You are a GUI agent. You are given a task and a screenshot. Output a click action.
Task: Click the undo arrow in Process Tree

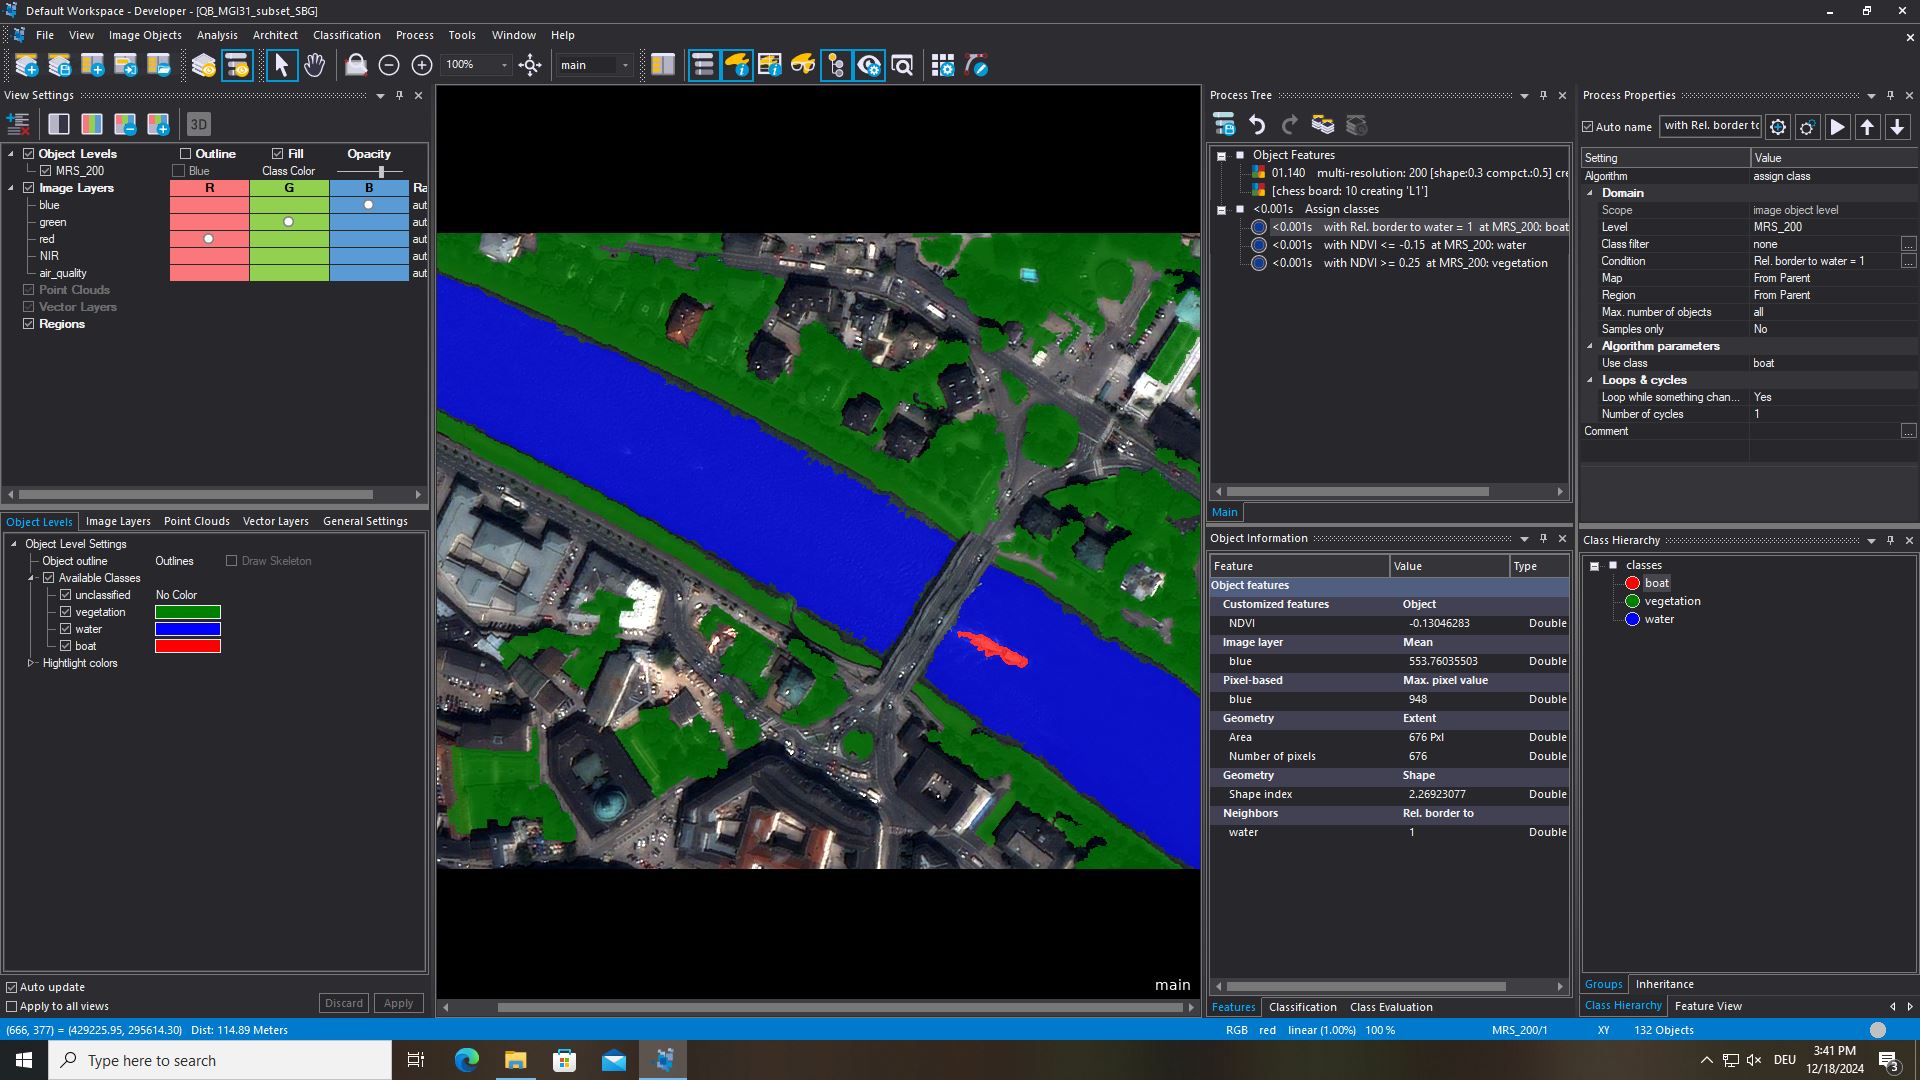click(x=1257, y=125)
